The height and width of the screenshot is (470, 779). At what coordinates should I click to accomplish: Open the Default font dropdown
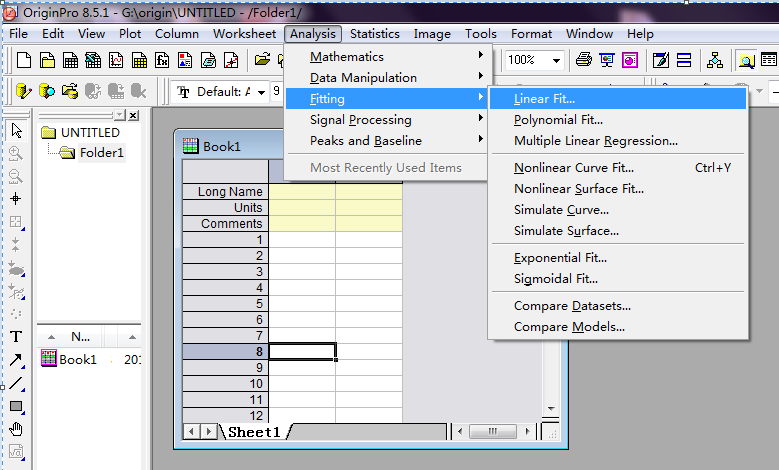pyautogui.click(x=261, y=92)
